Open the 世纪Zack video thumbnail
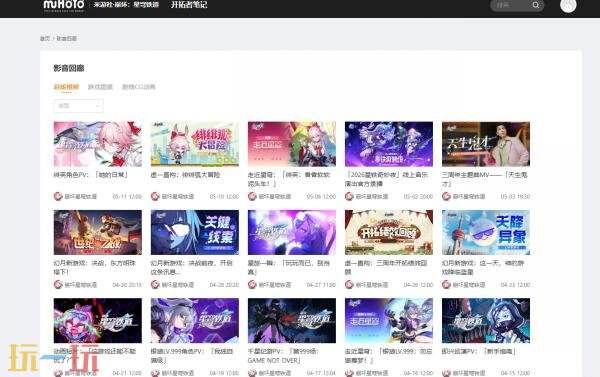The height and width of the screenshot is (377, 600). 98,232
